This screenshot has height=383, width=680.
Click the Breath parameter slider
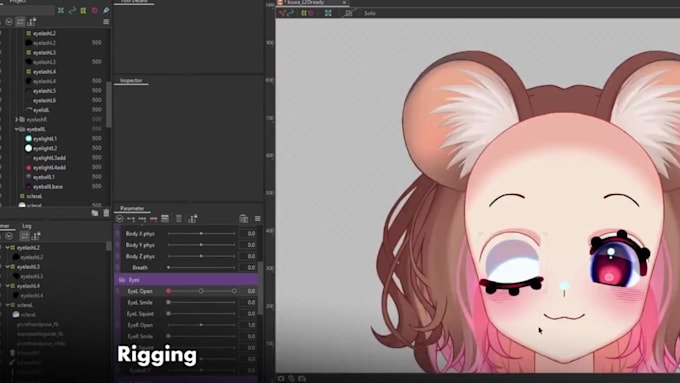click(x=201, y=267)
